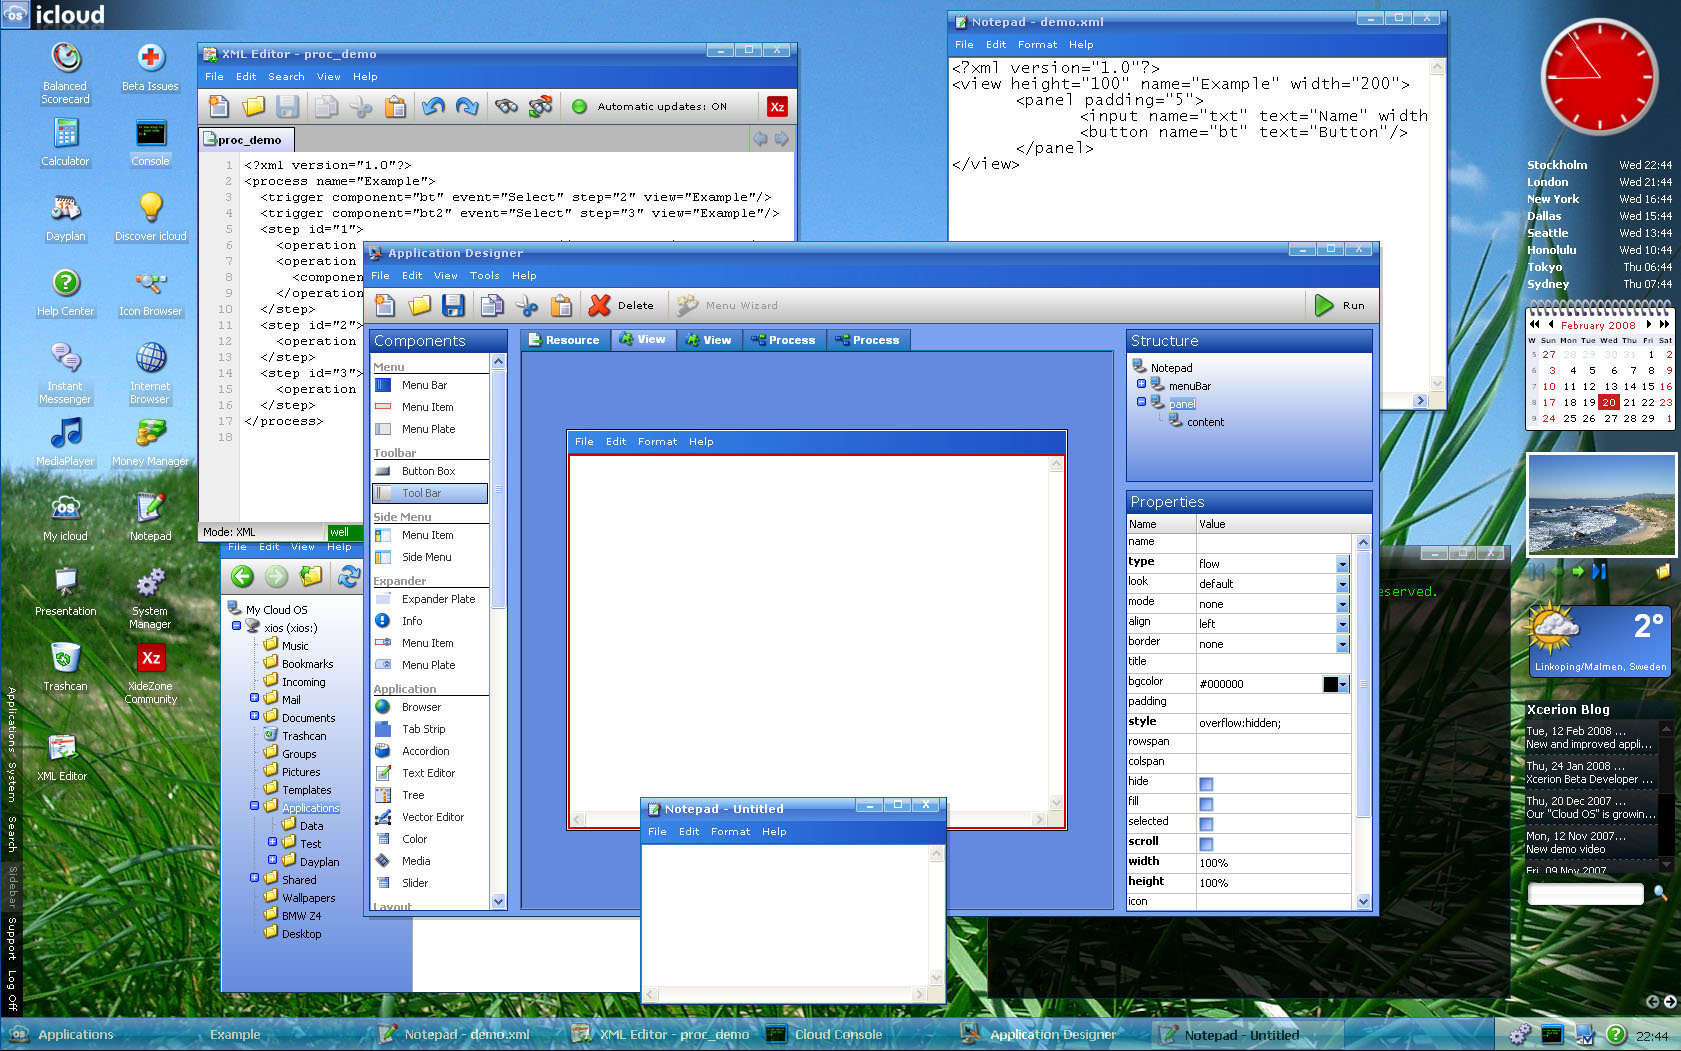
Task: Collapse the panel node in Structure tree
Action: [1141, 402]
